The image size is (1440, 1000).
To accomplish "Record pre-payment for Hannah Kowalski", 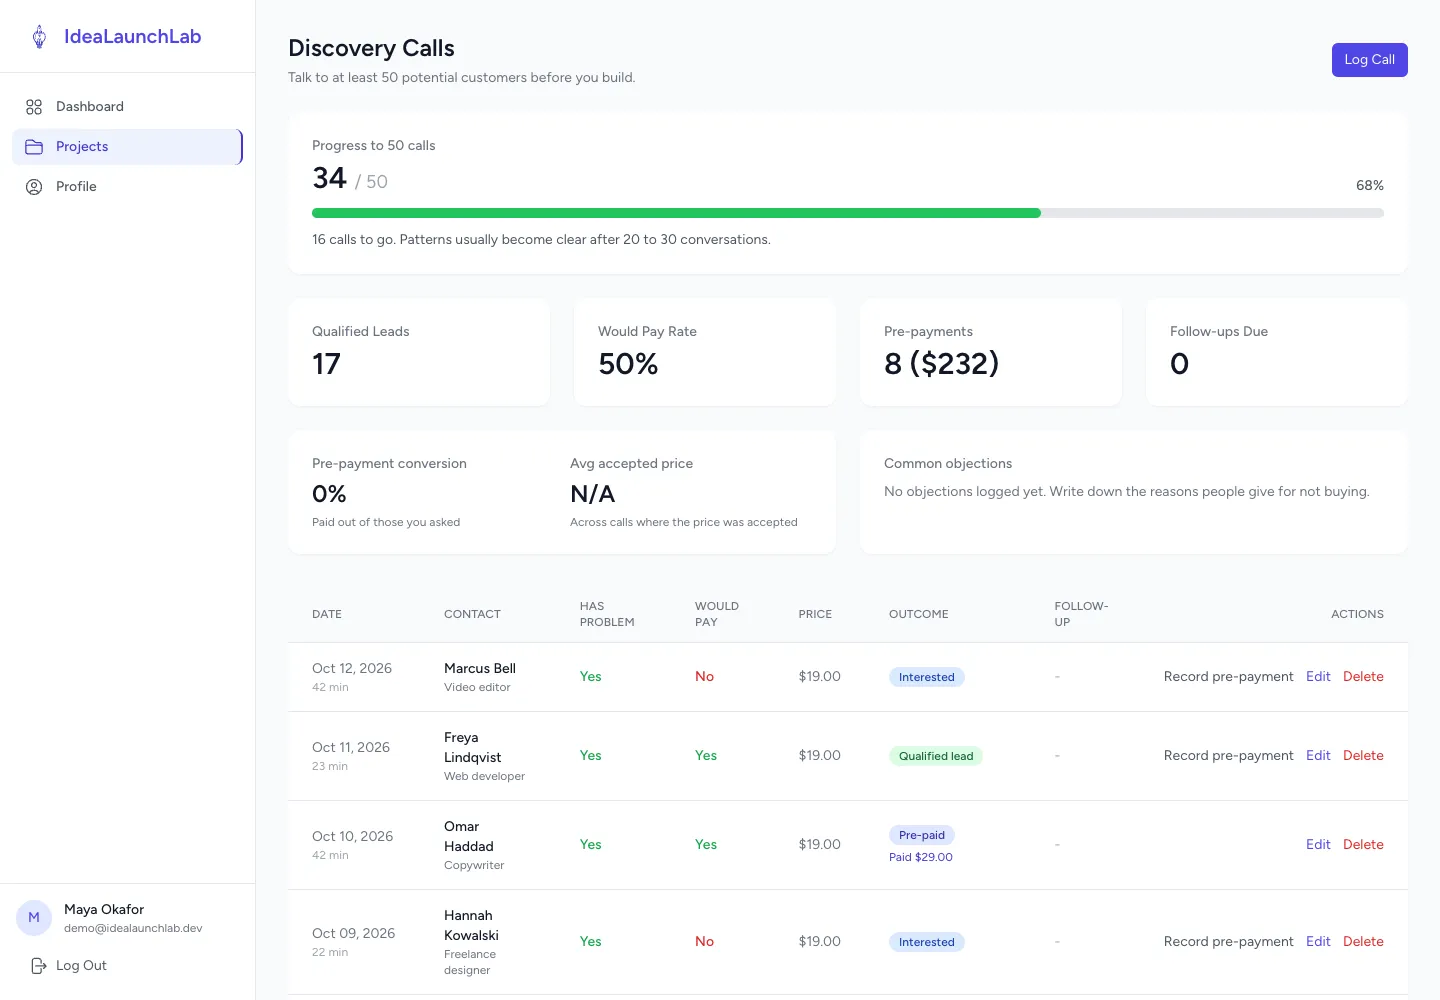I will tap(1228, 942).
